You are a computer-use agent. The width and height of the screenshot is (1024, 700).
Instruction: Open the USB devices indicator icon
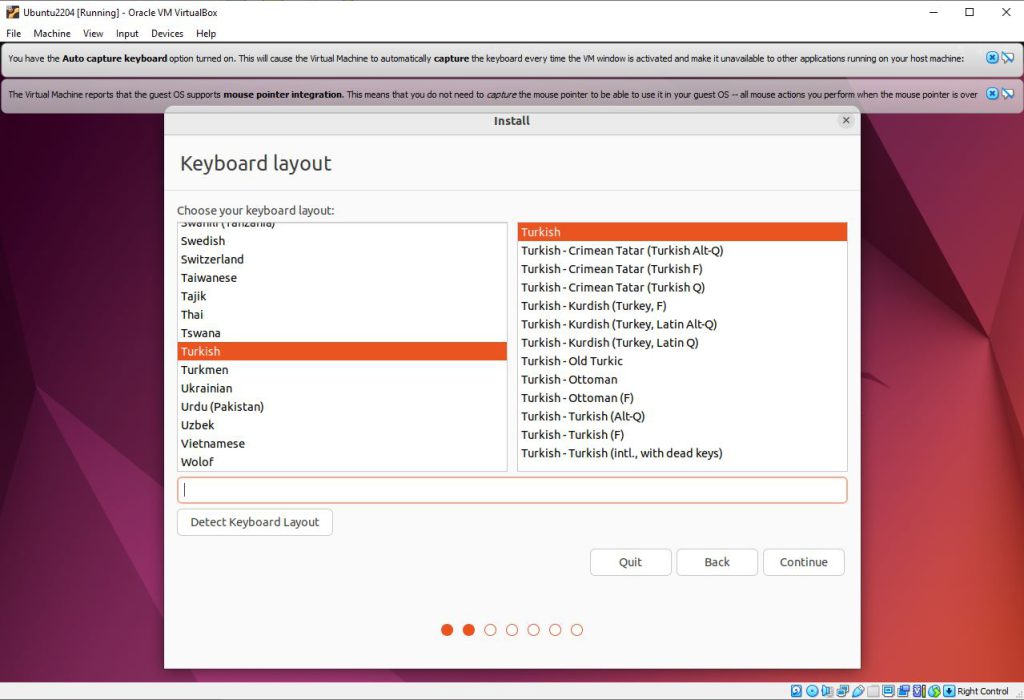858,691
